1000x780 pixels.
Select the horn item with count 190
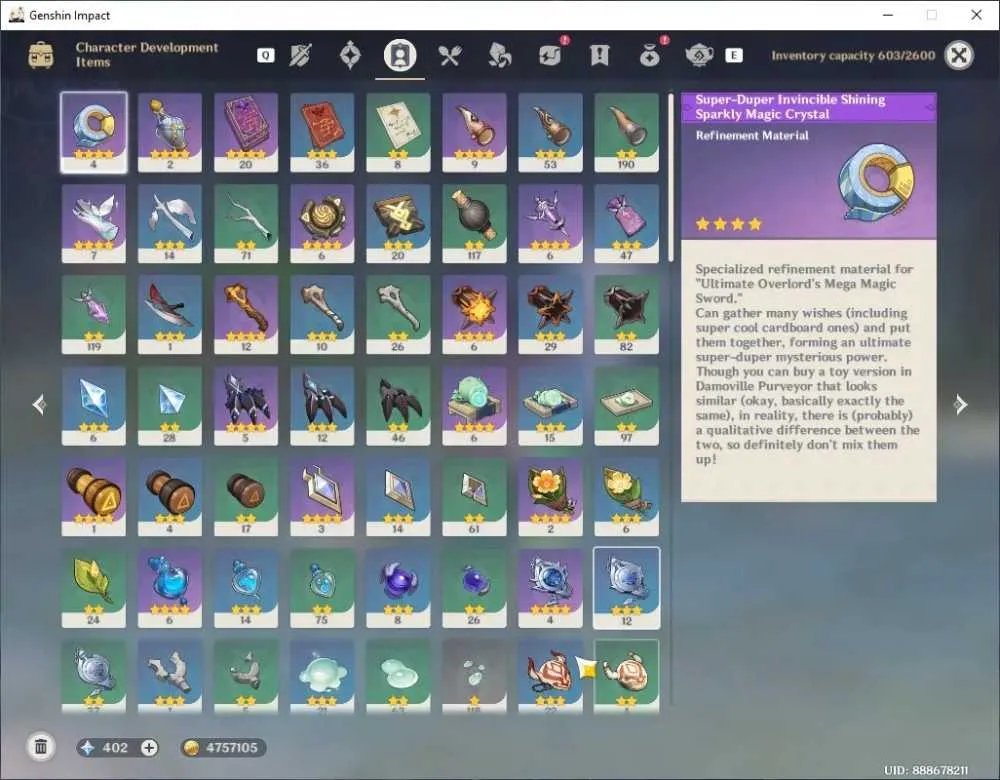pyautogui.click(x=626, y=133)
